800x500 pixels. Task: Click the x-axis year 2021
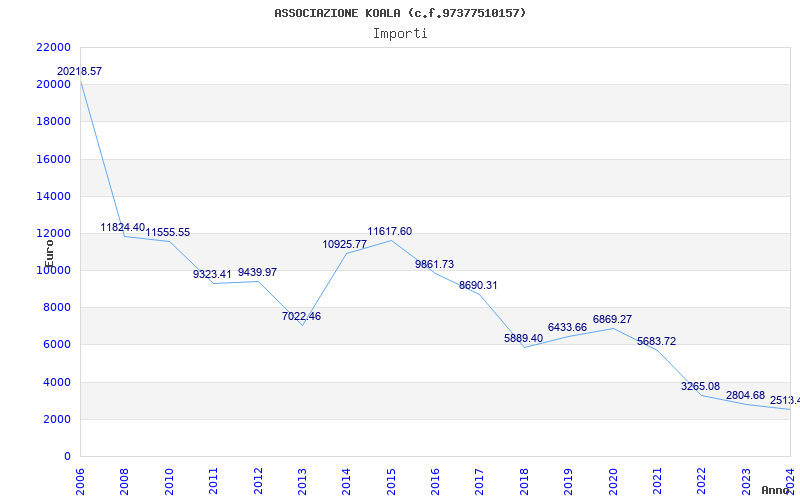pos(657,481)
